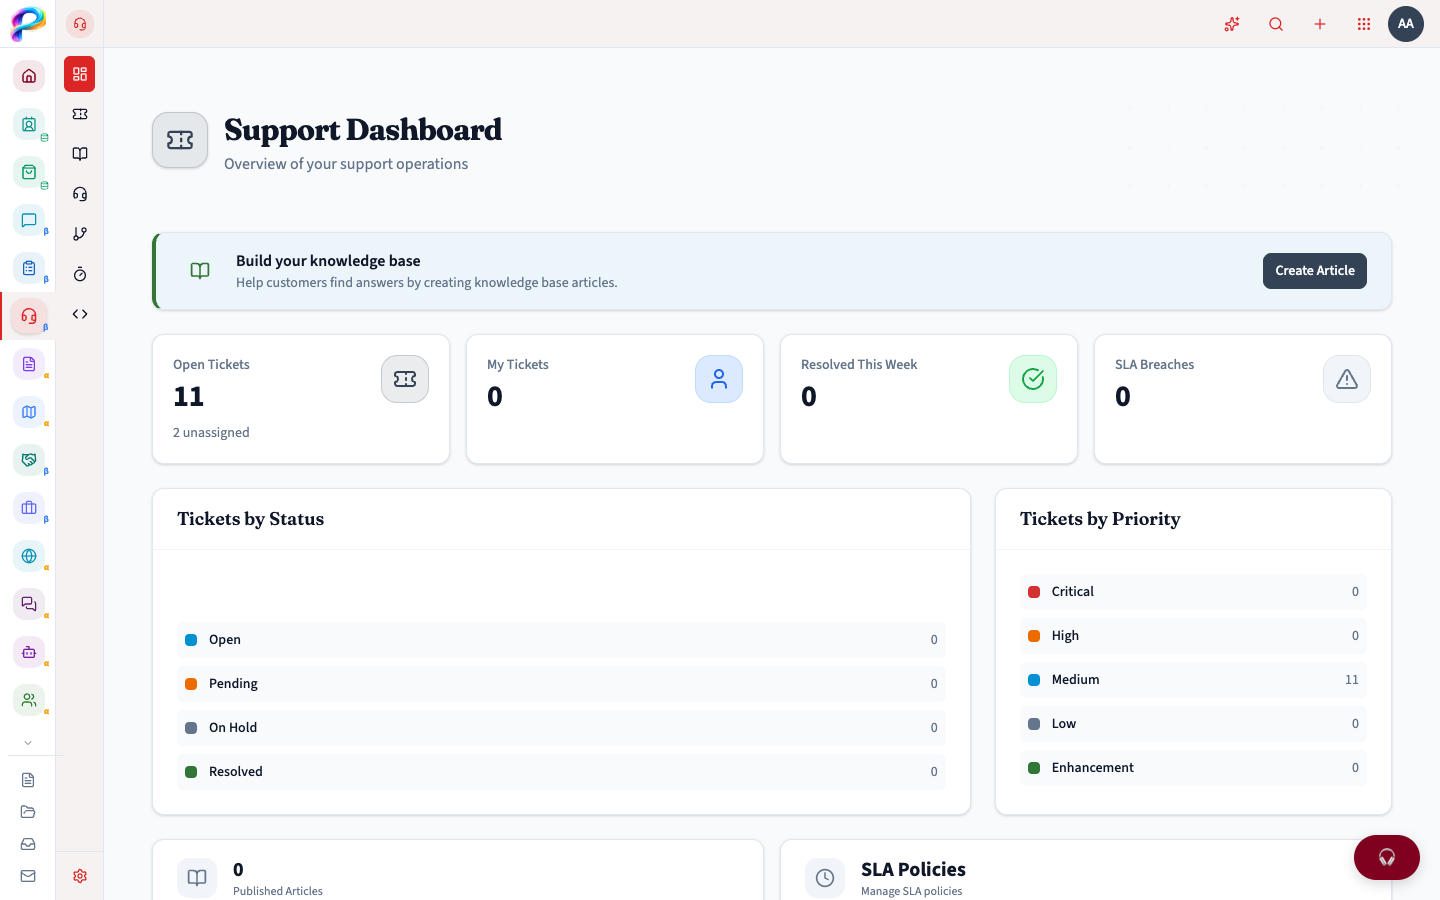The height and width of the screenshot is (900, 1440).
Task: Click the workflow branch icon in the sidebar
Action: 79,233
